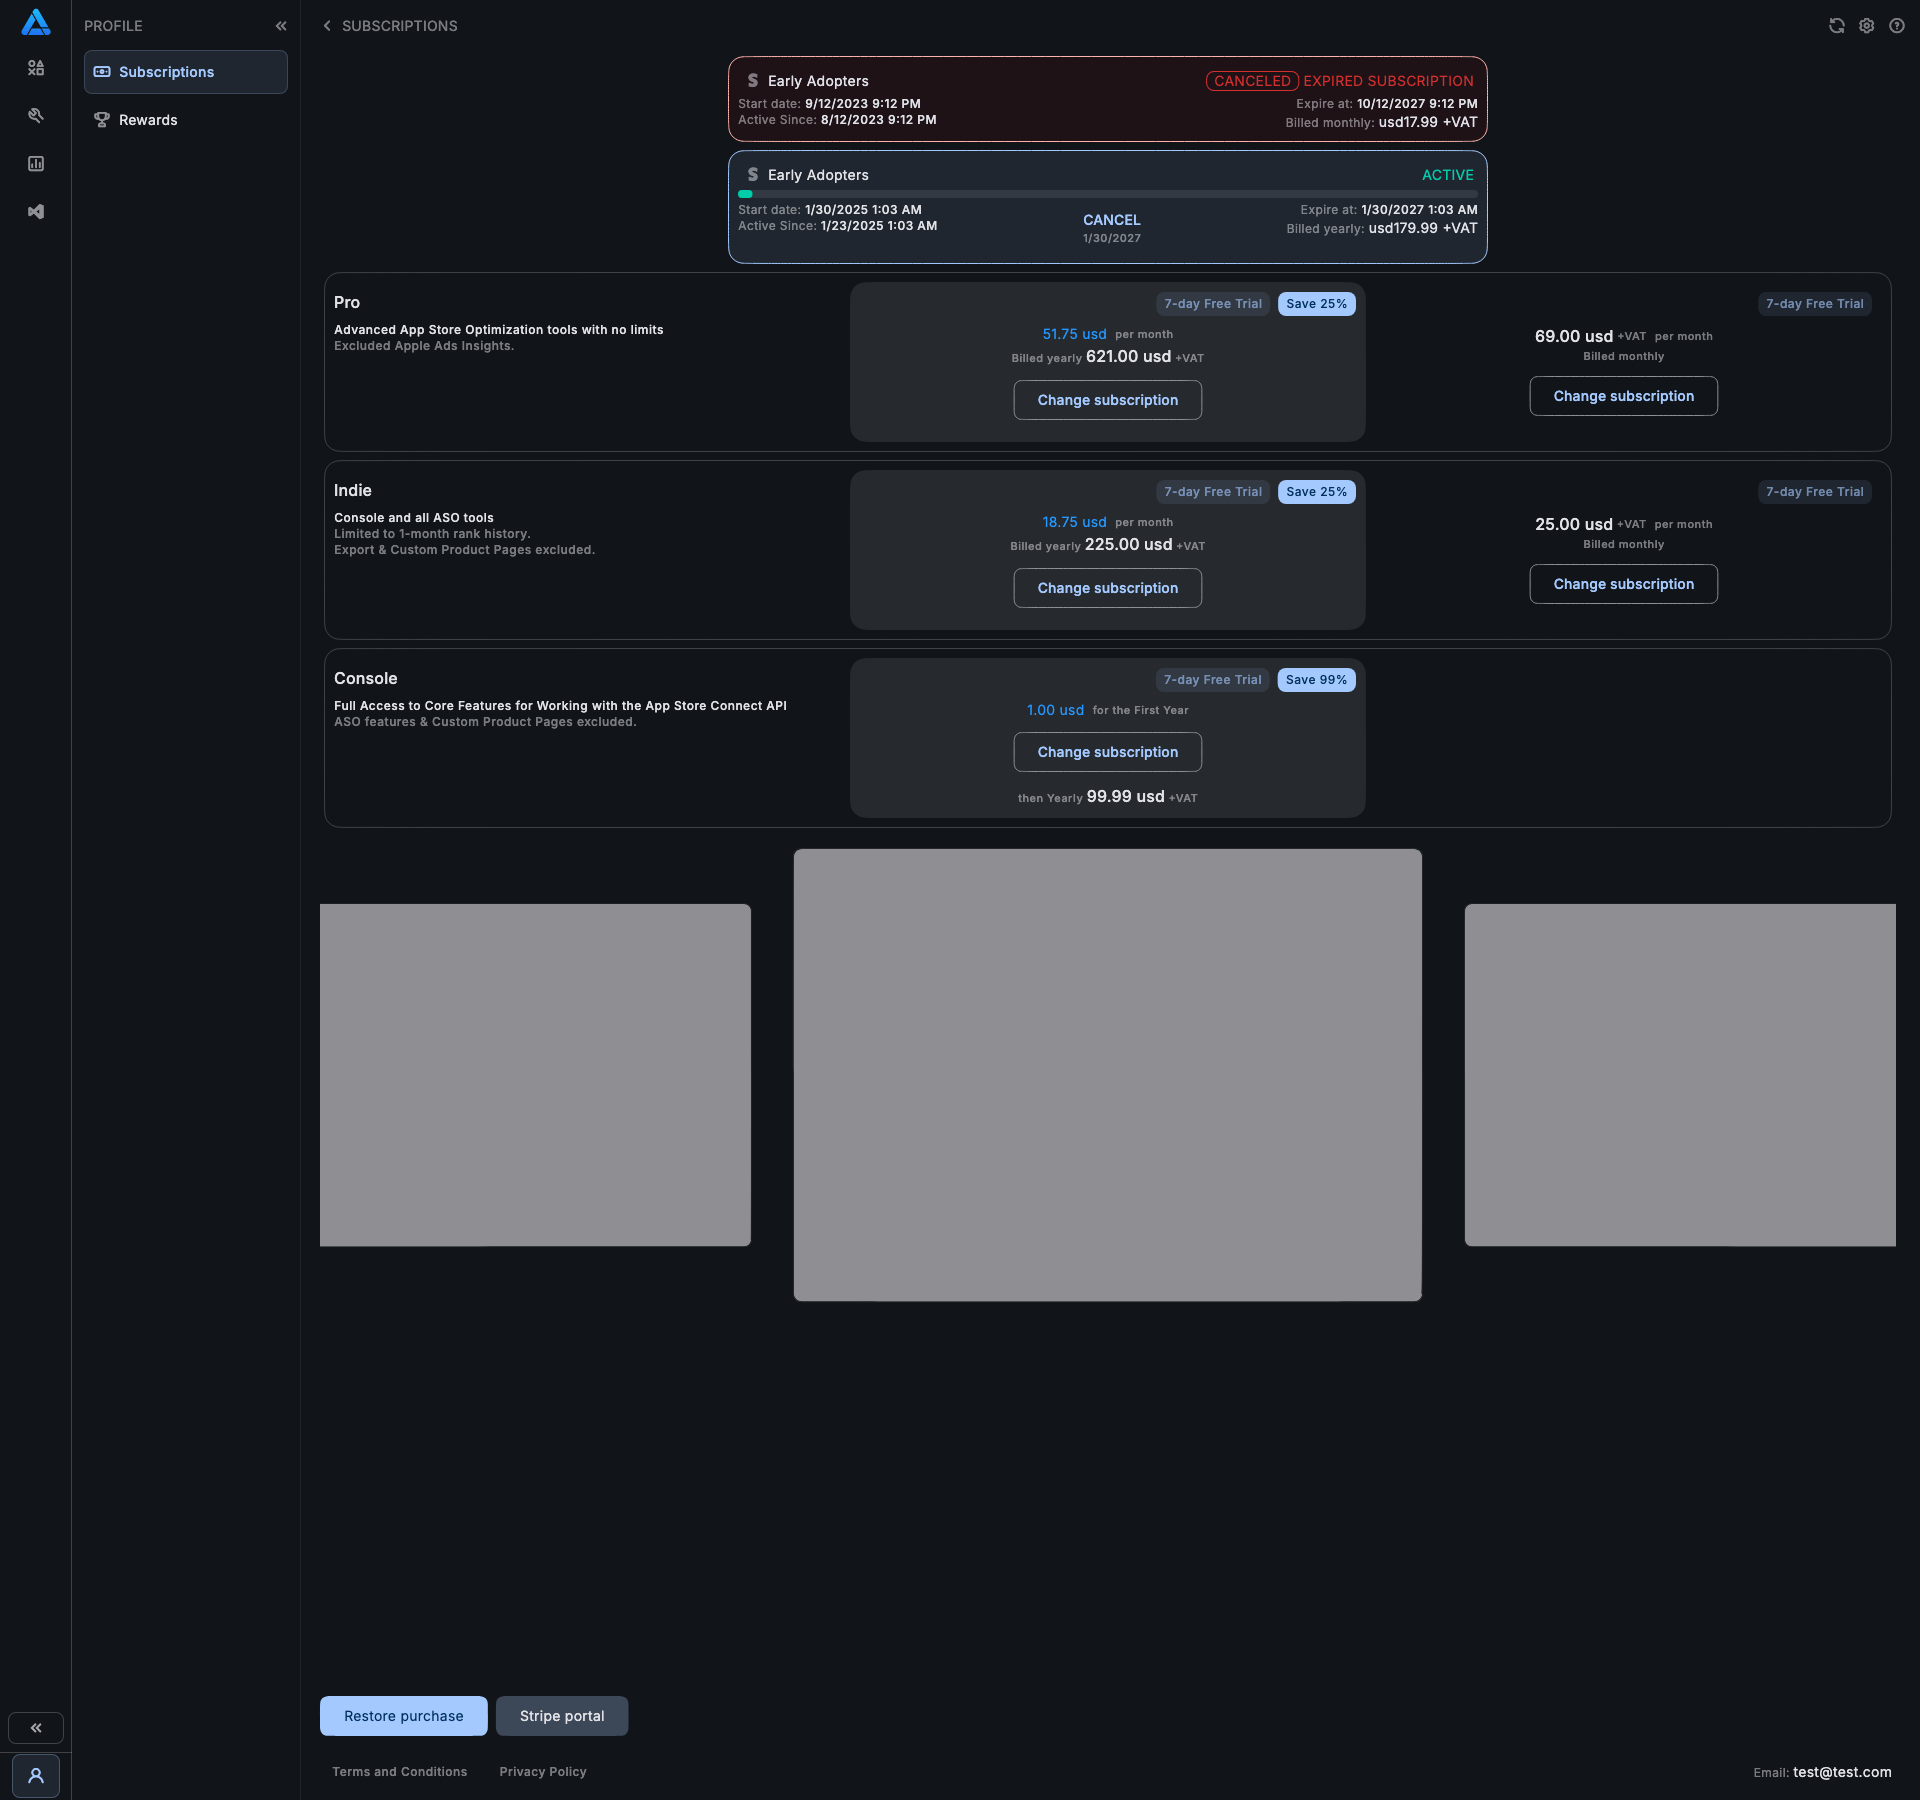Select the Rewards menu item
This screenshot has height=1800, width=1920.
pyautogui.click(x=148, y=120)
